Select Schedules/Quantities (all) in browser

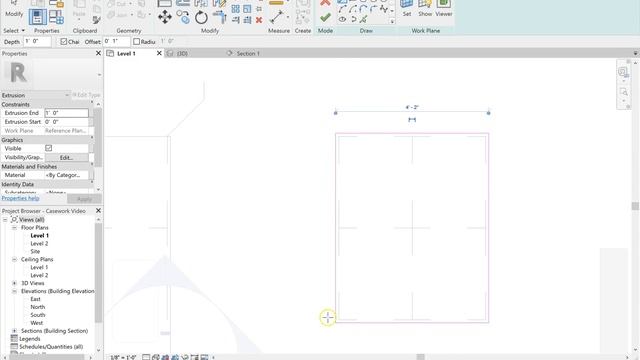point(51,347)
